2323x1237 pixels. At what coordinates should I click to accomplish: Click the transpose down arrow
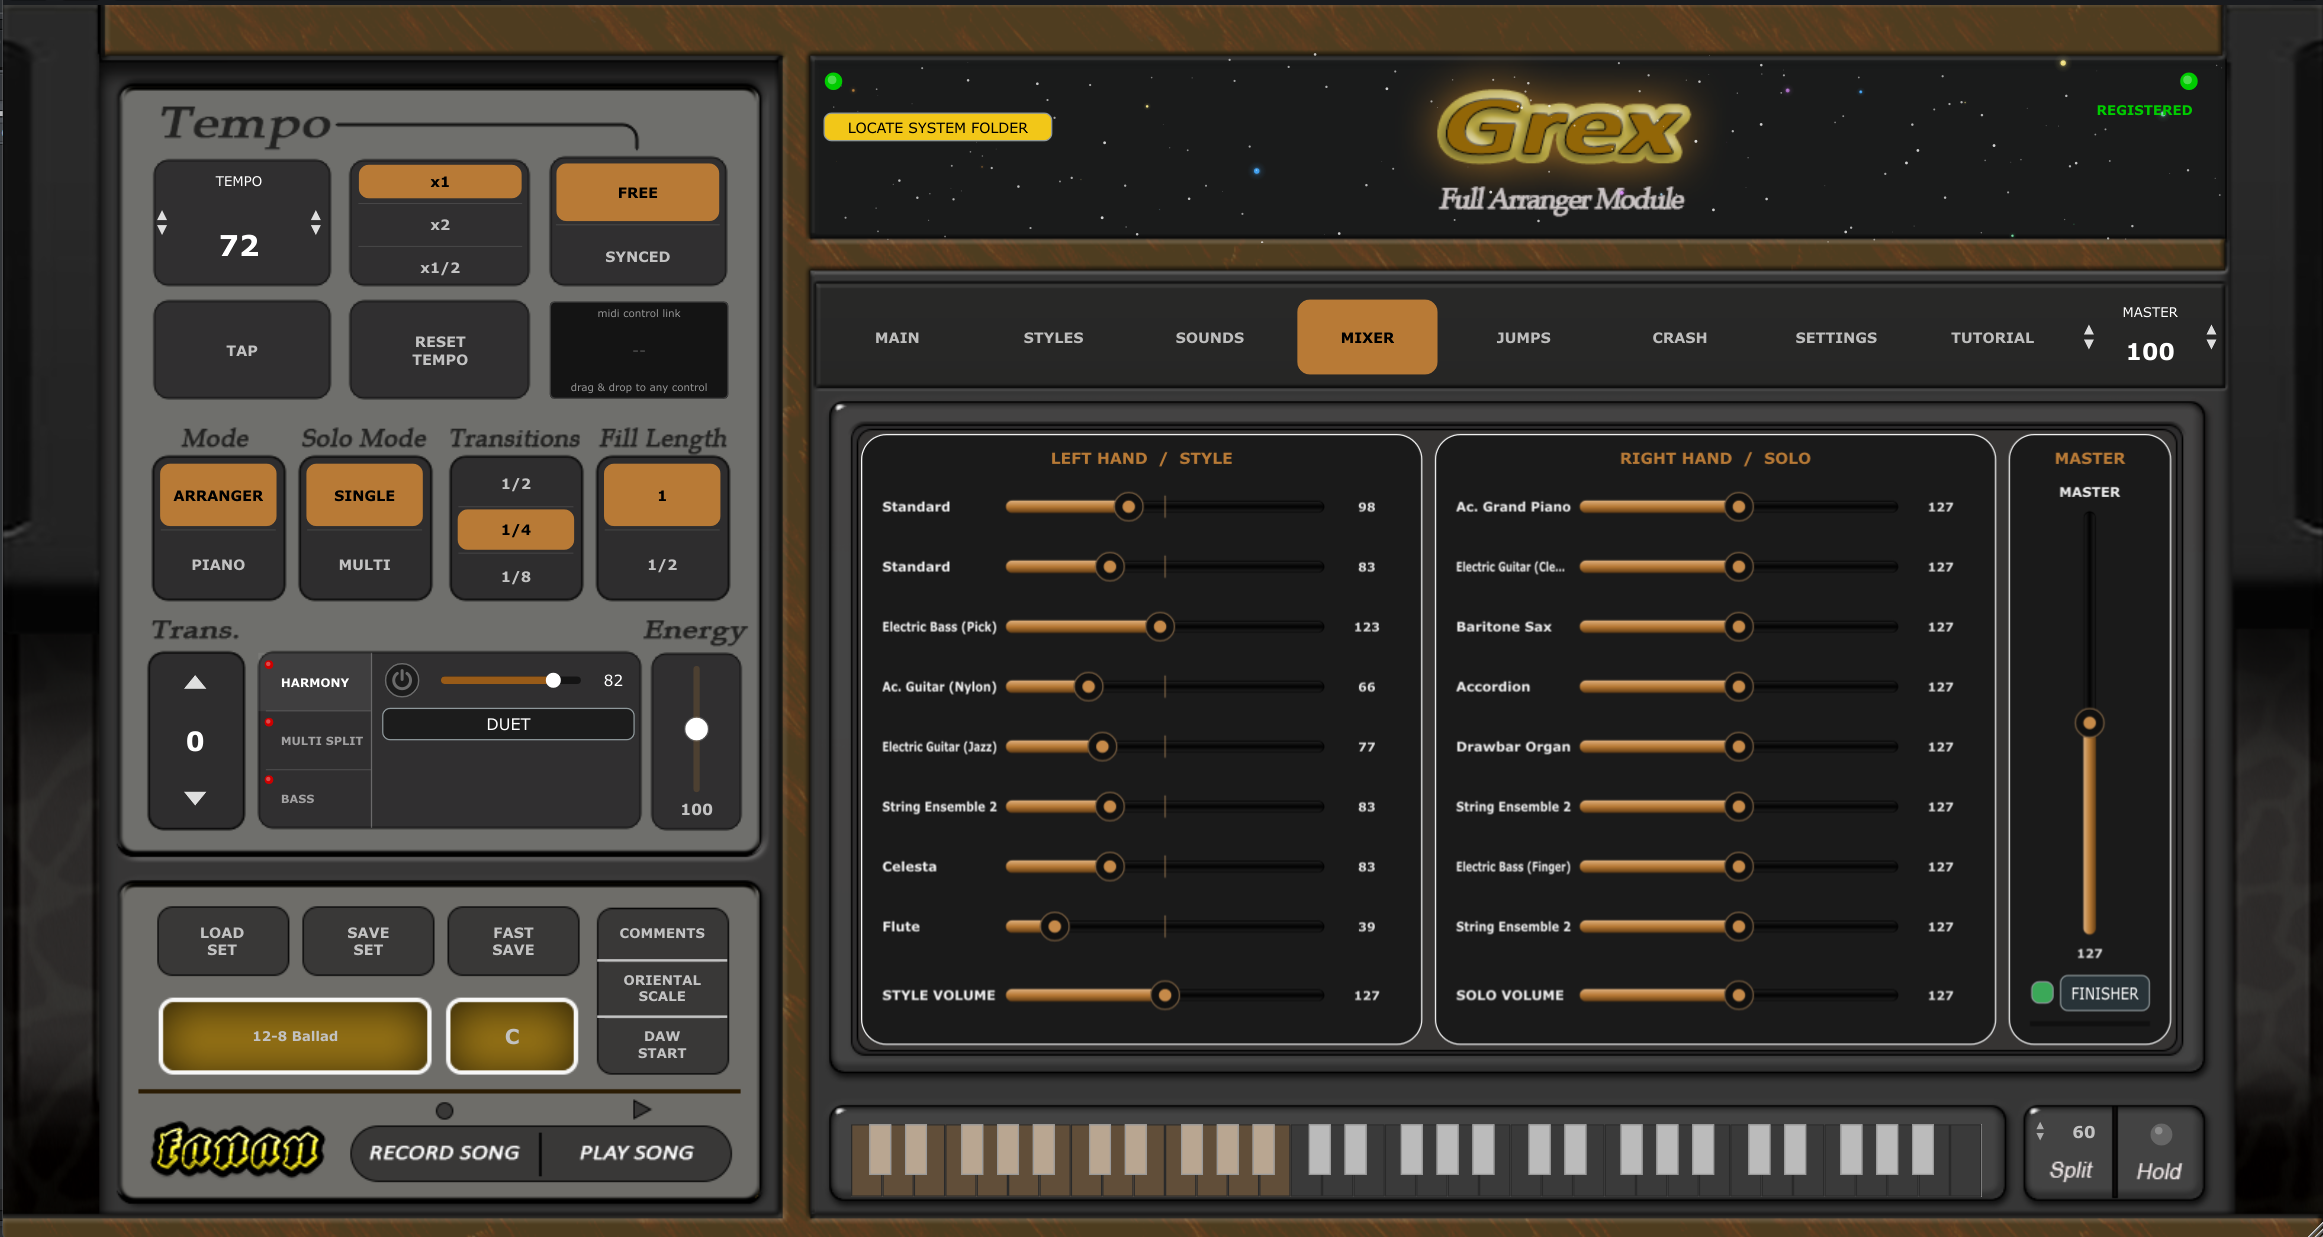[195, 798]
